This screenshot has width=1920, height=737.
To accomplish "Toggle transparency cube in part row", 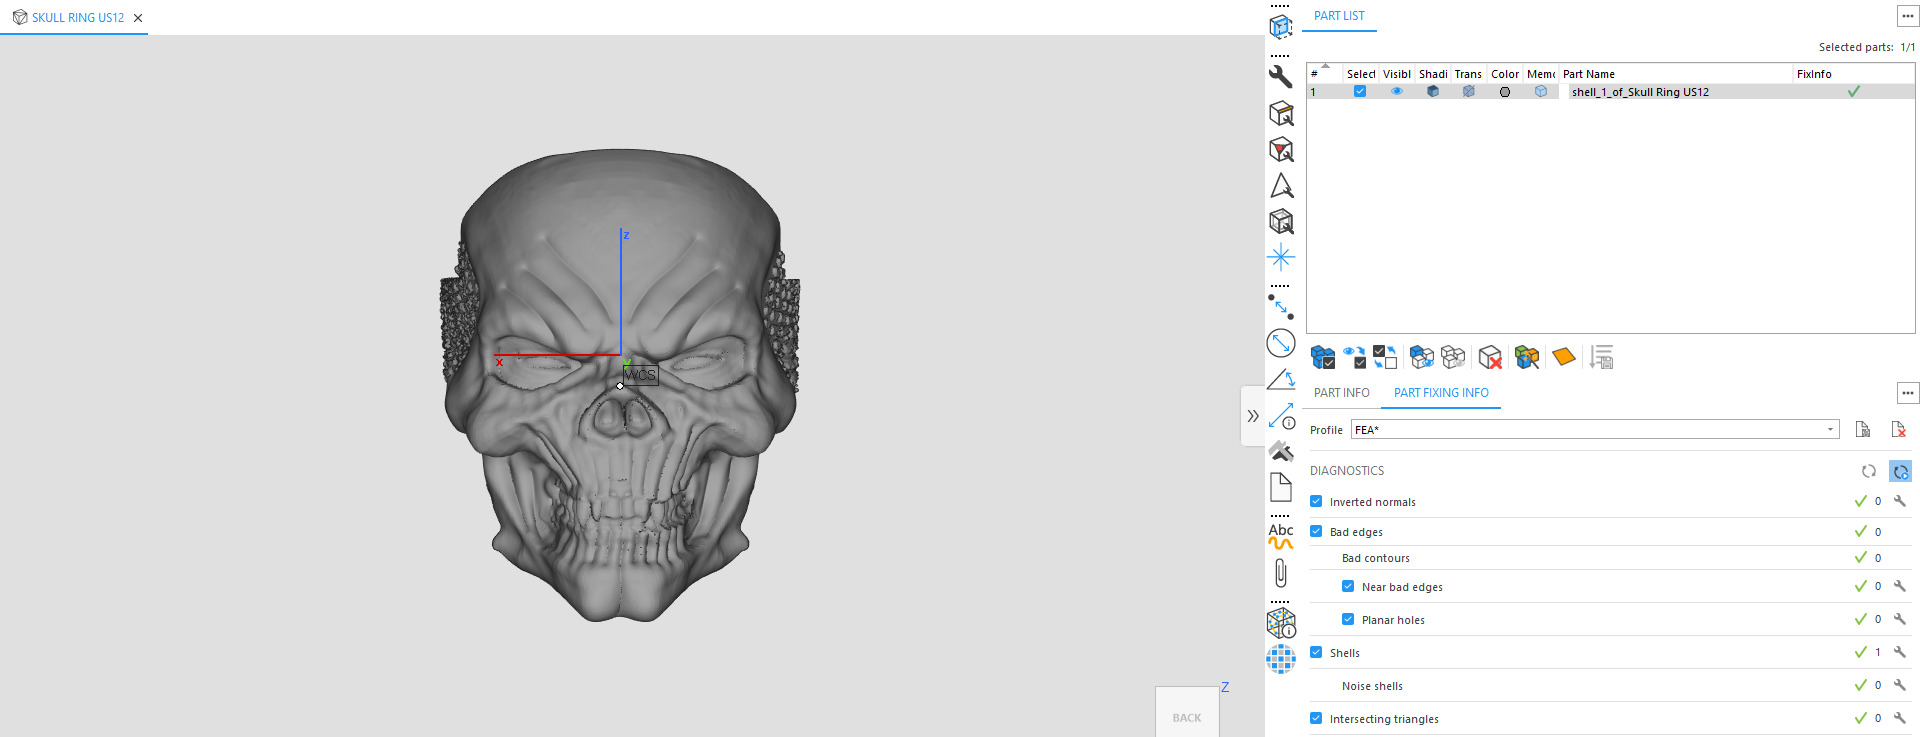I will point(1469,91).
